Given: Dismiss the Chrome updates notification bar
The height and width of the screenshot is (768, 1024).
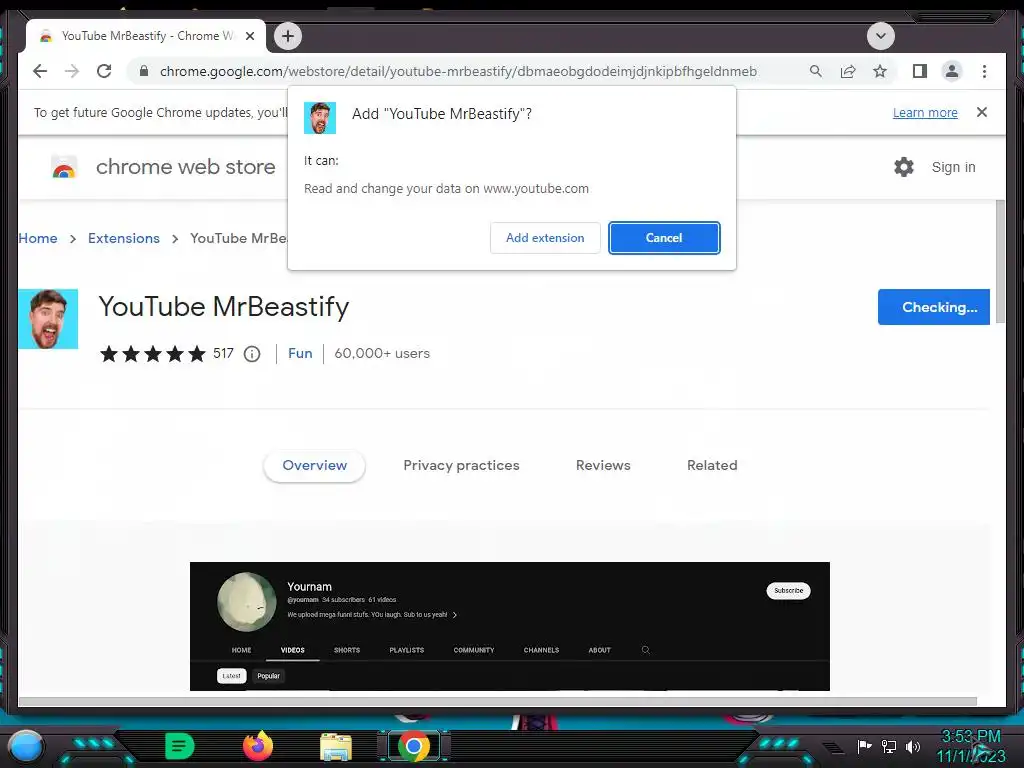Looking at the screenshot, I should point(982,112).
